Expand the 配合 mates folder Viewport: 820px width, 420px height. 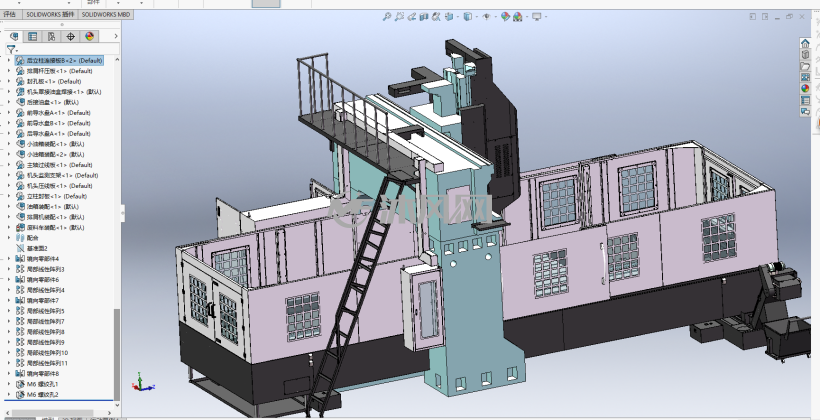(x=8, y=237)
